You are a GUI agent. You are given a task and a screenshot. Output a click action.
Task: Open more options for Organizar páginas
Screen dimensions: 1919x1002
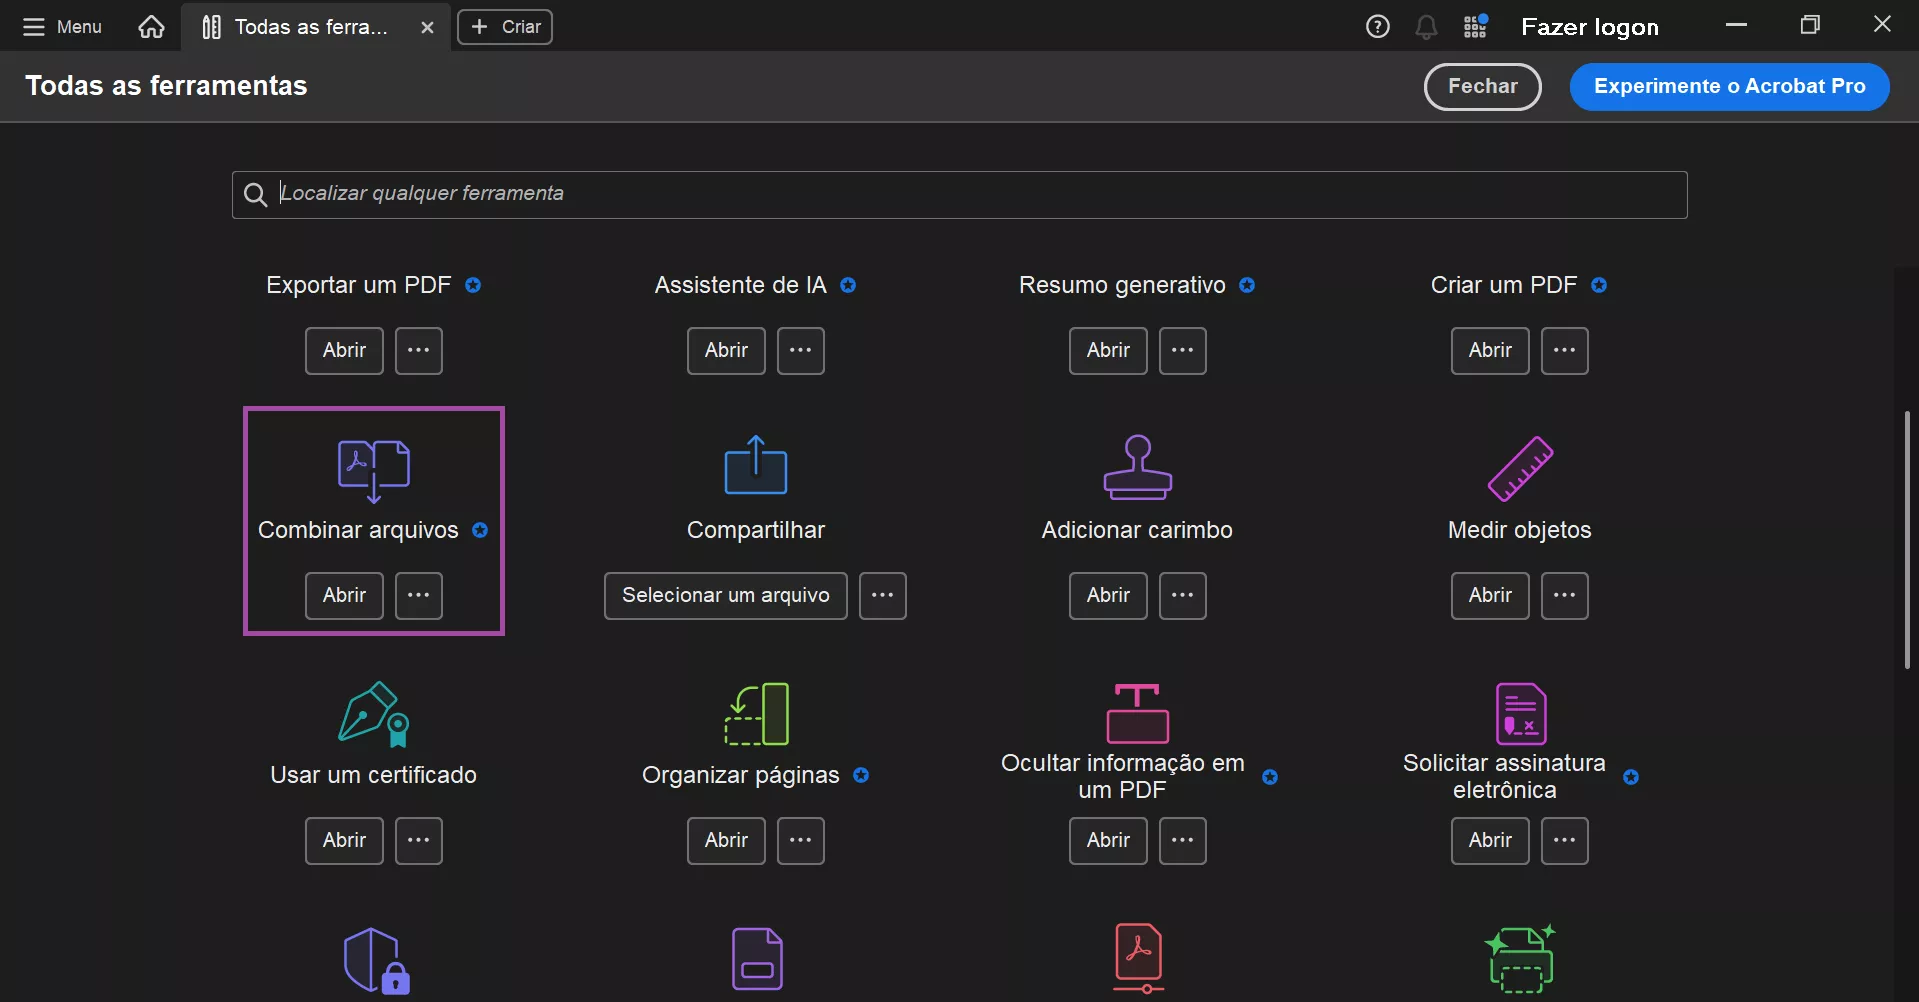[x=800, y=840]
